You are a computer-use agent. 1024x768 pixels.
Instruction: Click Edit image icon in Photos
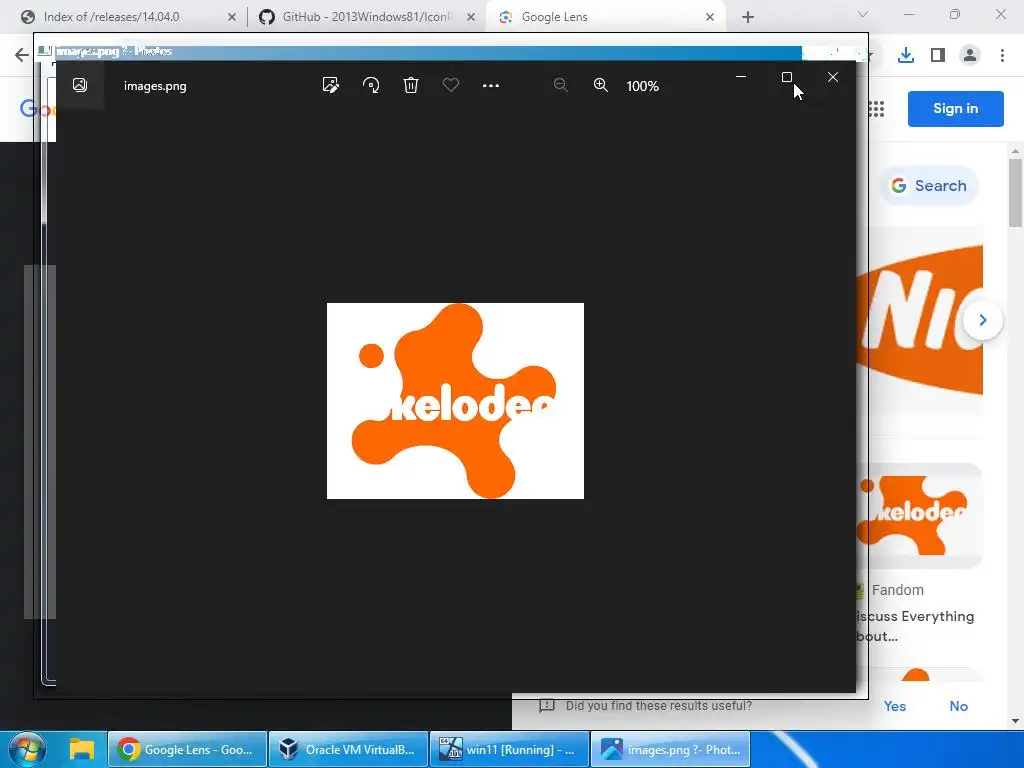click(x=330, y=85)
